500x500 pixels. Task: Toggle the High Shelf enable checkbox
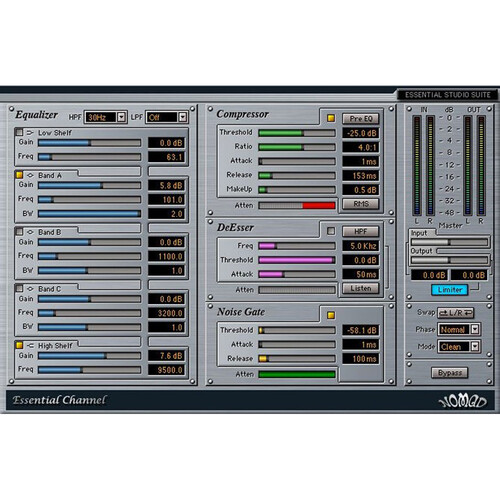click(x=19, y=345)
